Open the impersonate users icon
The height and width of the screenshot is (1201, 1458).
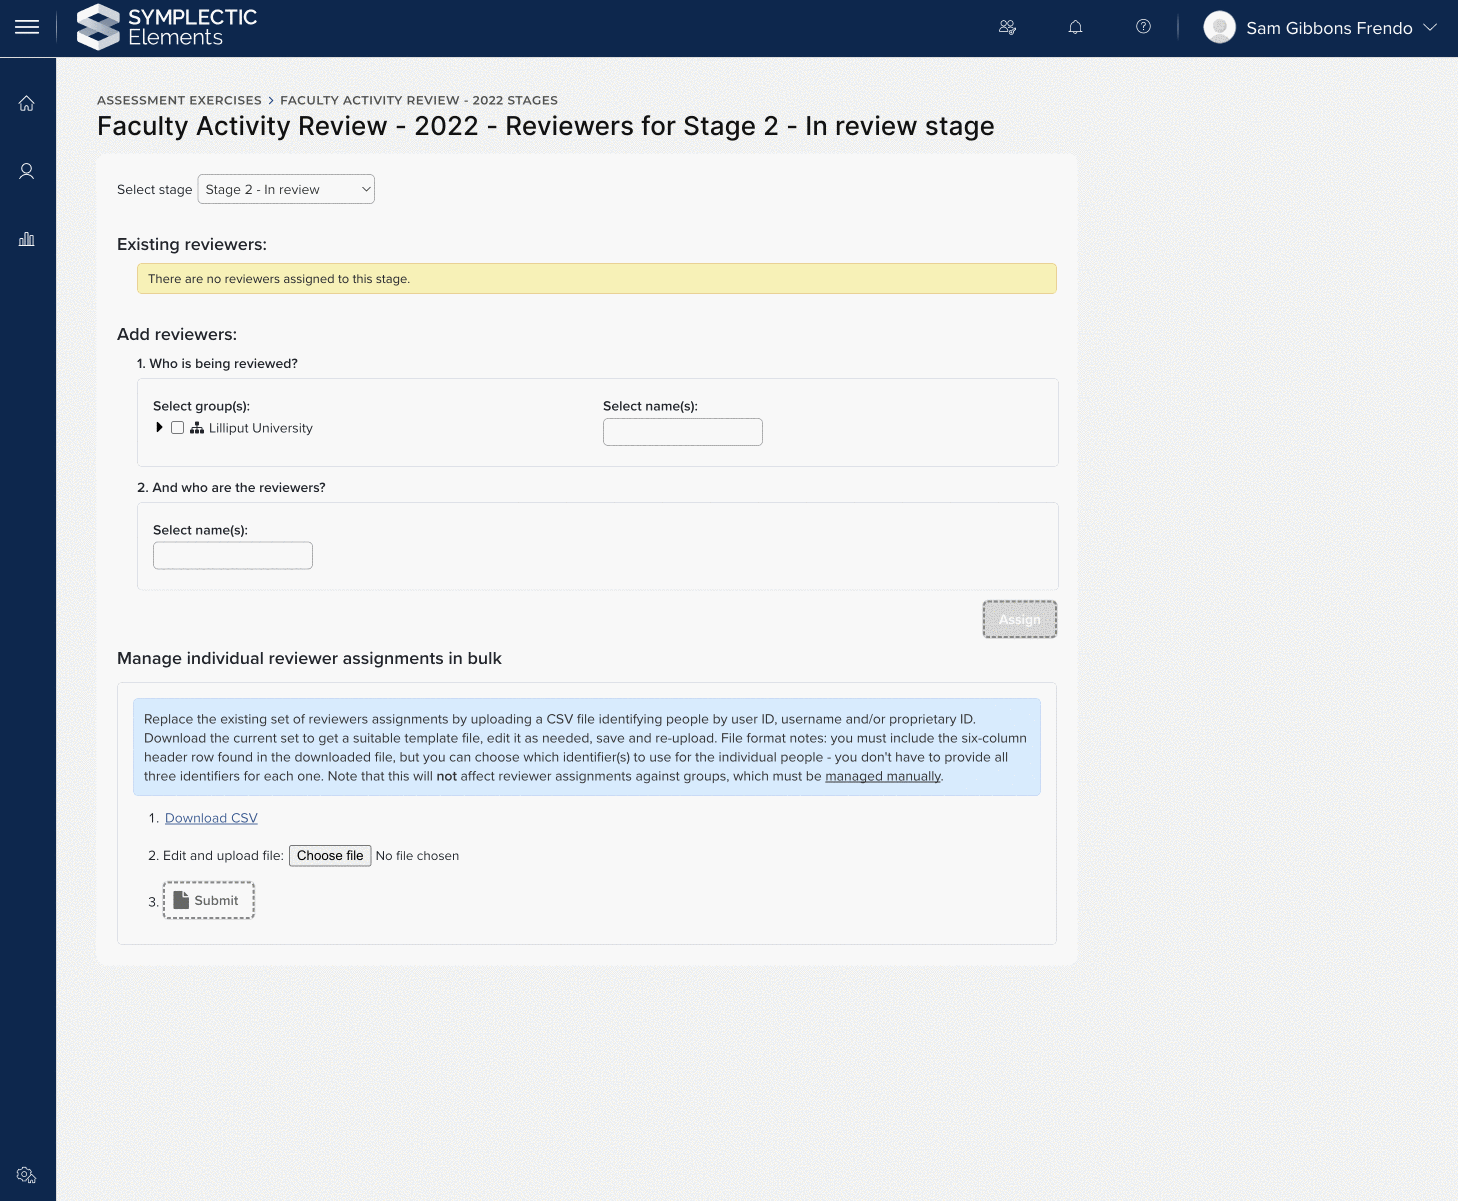pyautogui.click(x=1007, y=28)
